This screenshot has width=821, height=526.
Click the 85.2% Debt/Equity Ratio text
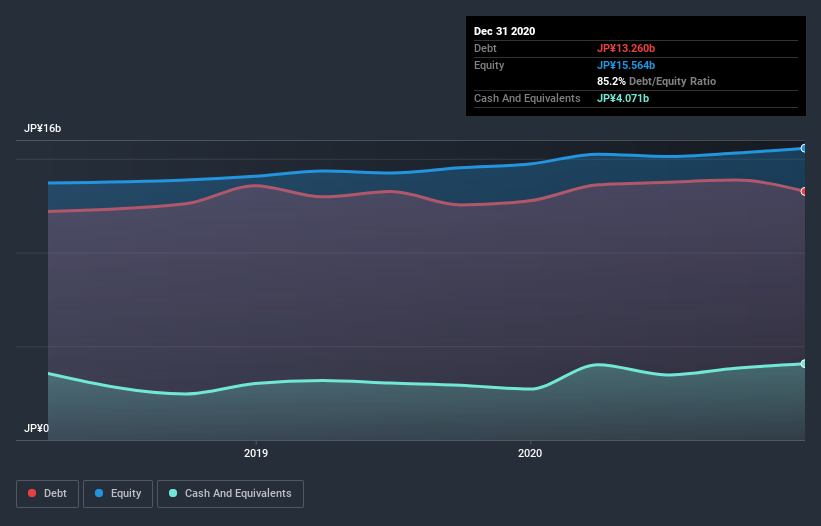[657, 81]
